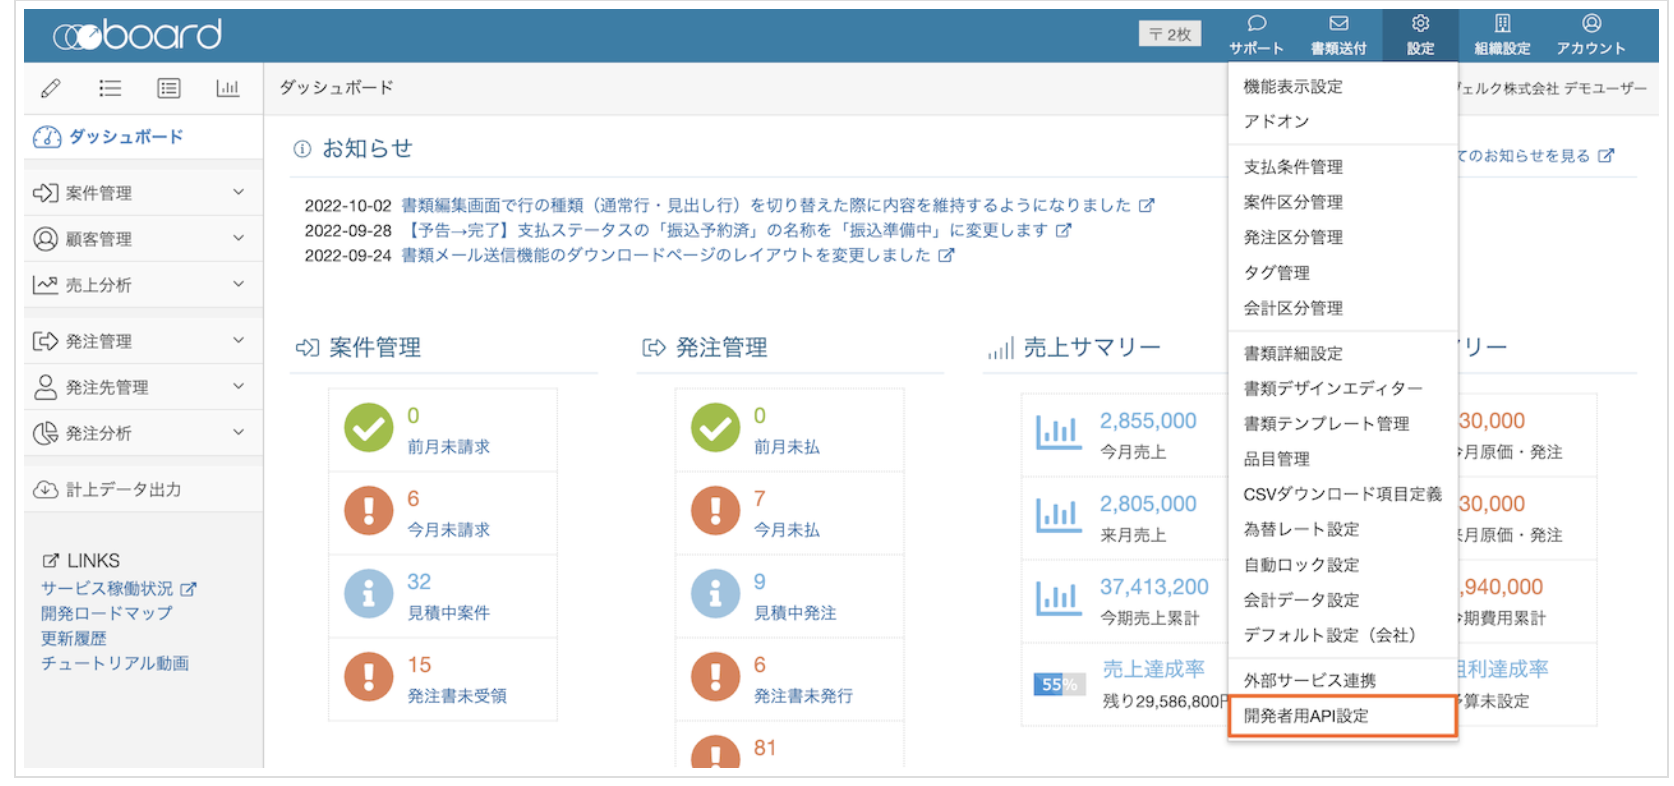
Task: Open the bulleted list view icon
Action: pos(110,89)
